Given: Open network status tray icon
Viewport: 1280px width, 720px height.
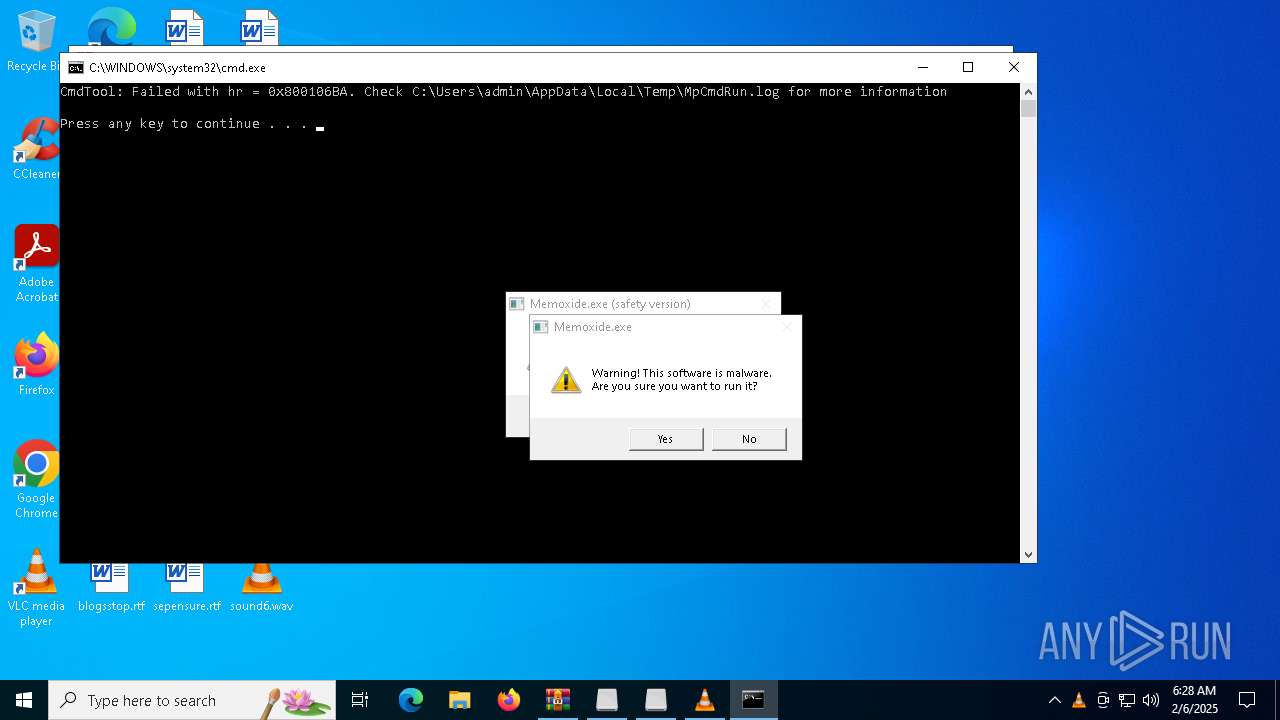Looking at the screenshot, I should pos(1127,700).
